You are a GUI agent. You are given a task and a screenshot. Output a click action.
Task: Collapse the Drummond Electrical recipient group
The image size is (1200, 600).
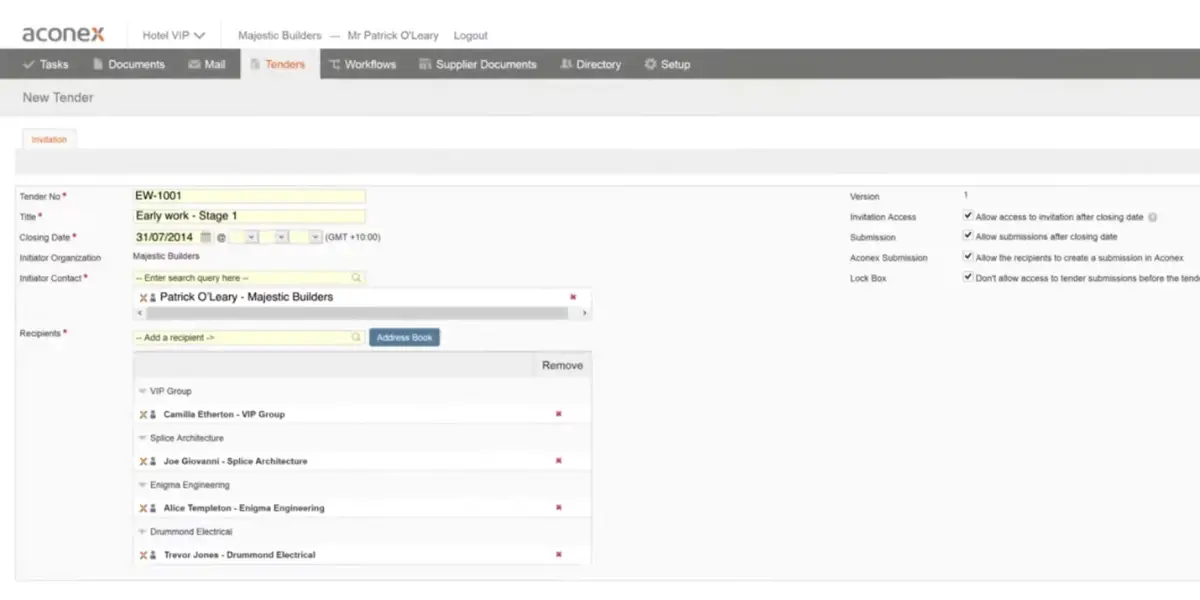click(142, 532)
